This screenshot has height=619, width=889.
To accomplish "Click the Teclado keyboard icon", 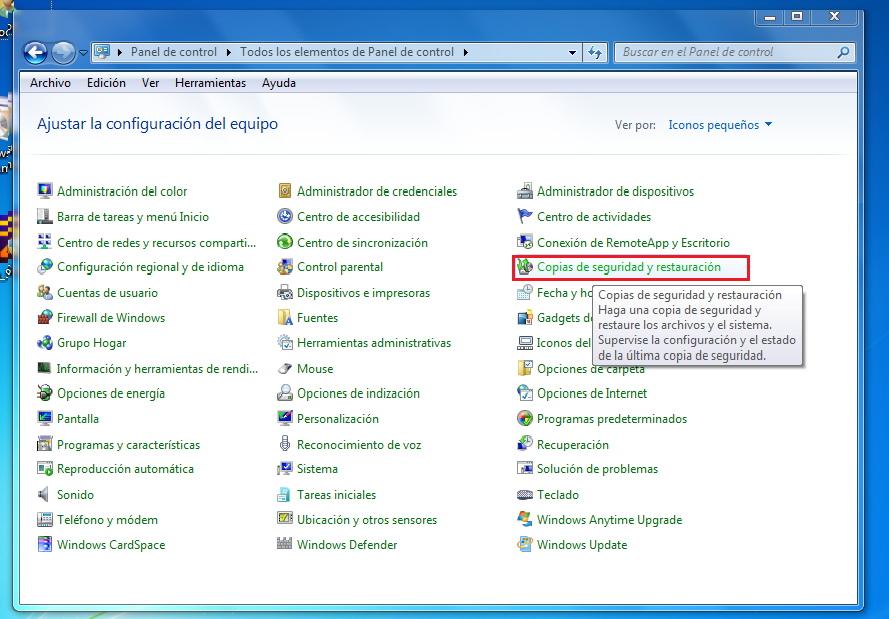I will pos(525,494).
